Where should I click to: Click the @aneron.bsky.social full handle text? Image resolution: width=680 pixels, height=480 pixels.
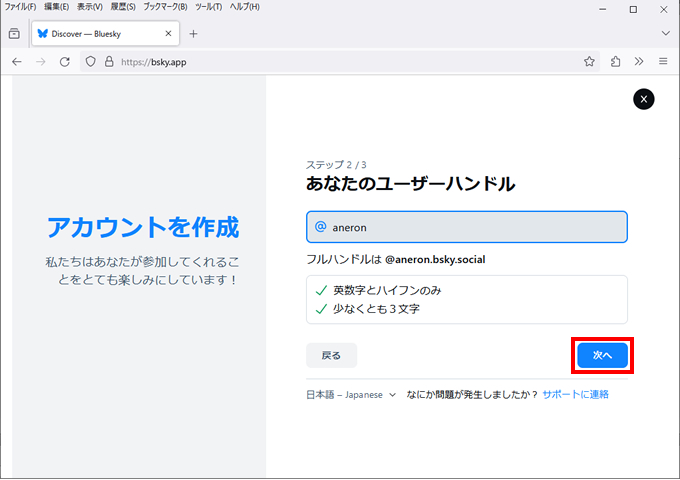click(x=435, y=259)
